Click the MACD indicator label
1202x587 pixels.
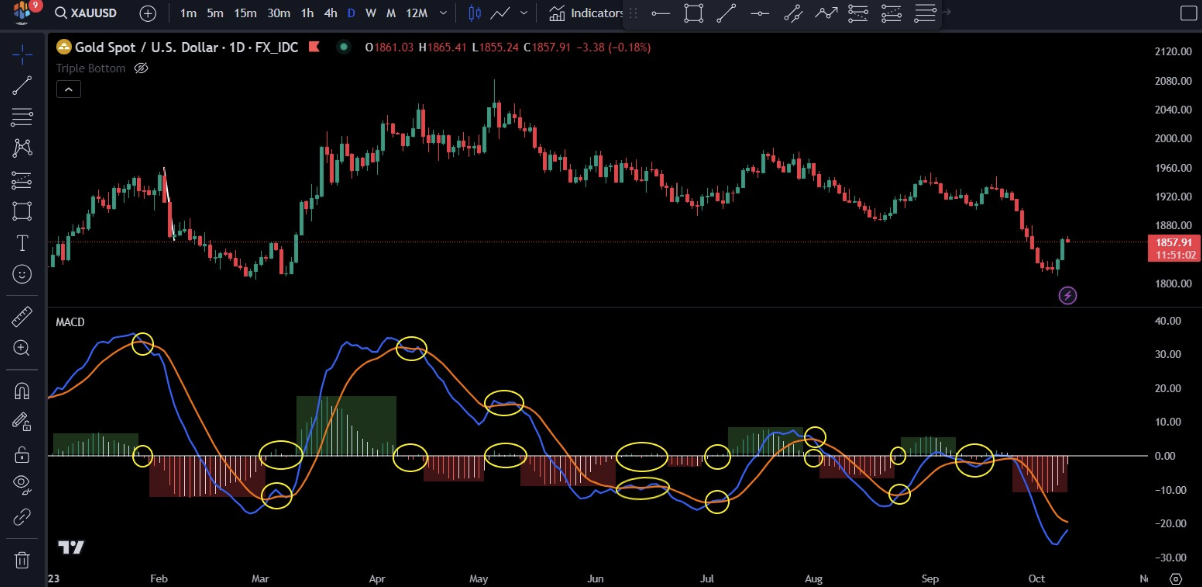(x=70, y=322)
